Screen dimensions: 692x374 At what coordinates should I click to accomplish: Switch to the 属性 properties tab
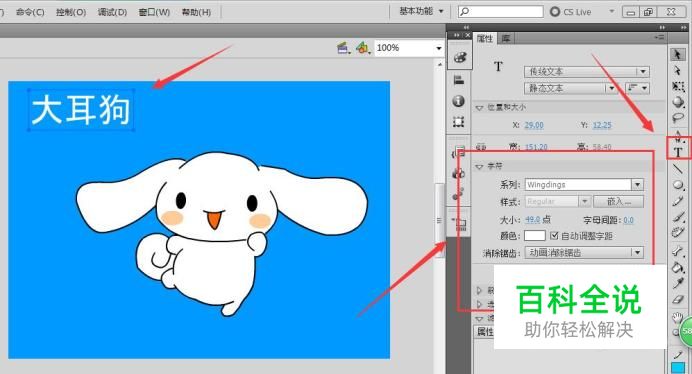[x=485, y=38]
